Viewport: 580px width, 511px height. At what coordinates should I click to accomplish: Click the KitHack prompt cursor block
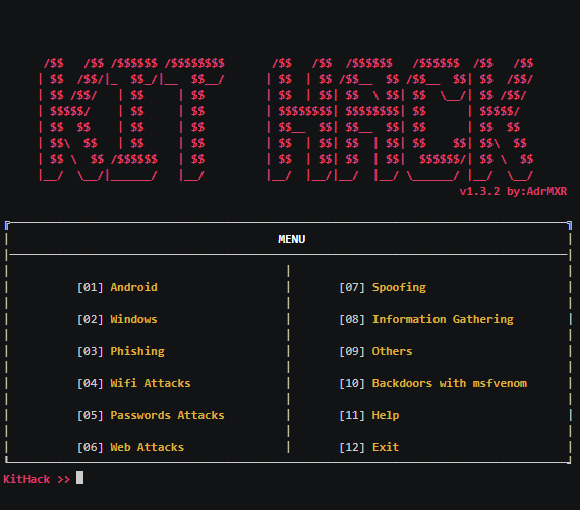tap(80, 478)
